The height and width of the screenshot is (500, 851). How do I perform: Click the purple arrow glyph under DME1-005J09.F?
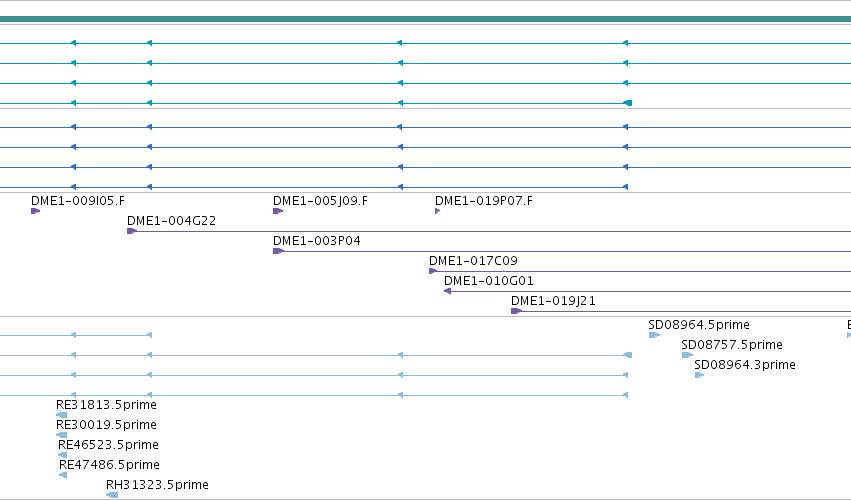[x=278, y=211]
